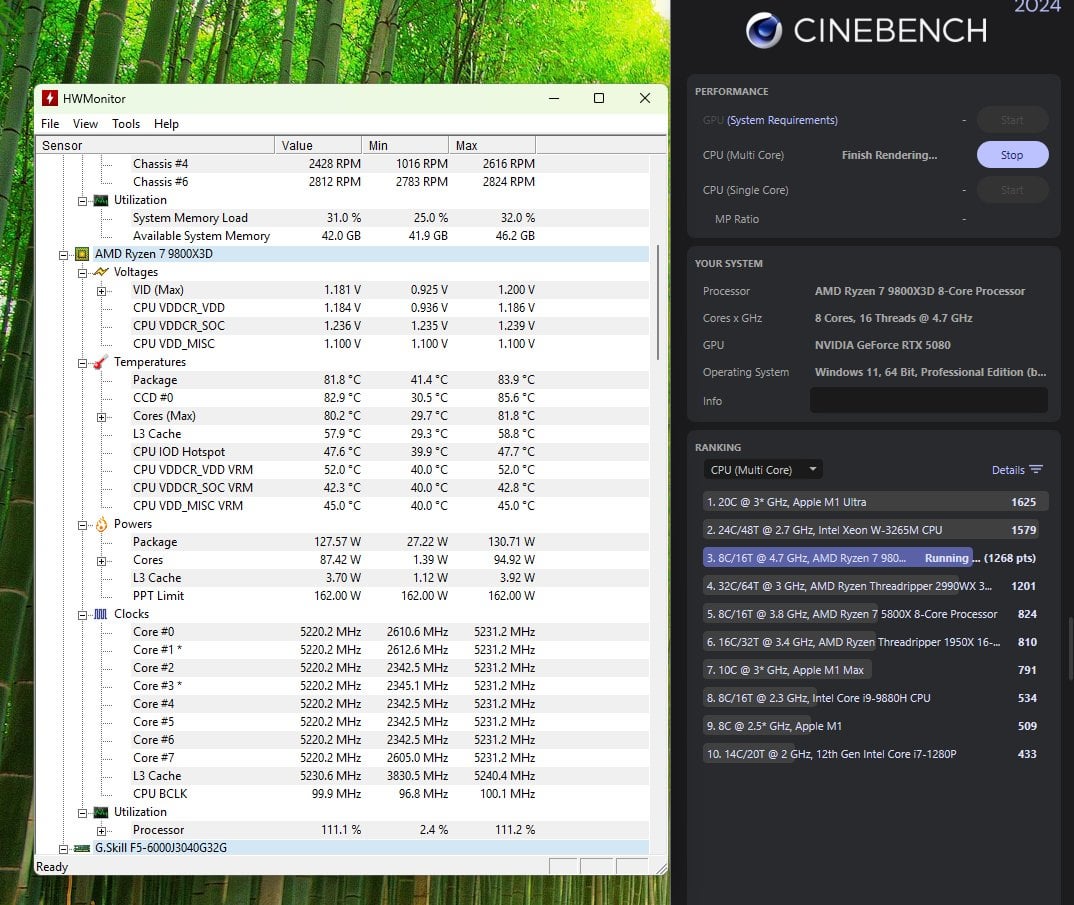Click the Cinebench logo sphere icon
Image resolution: width=1074 pixels, height=905 pixels.
tap(764, 30)
